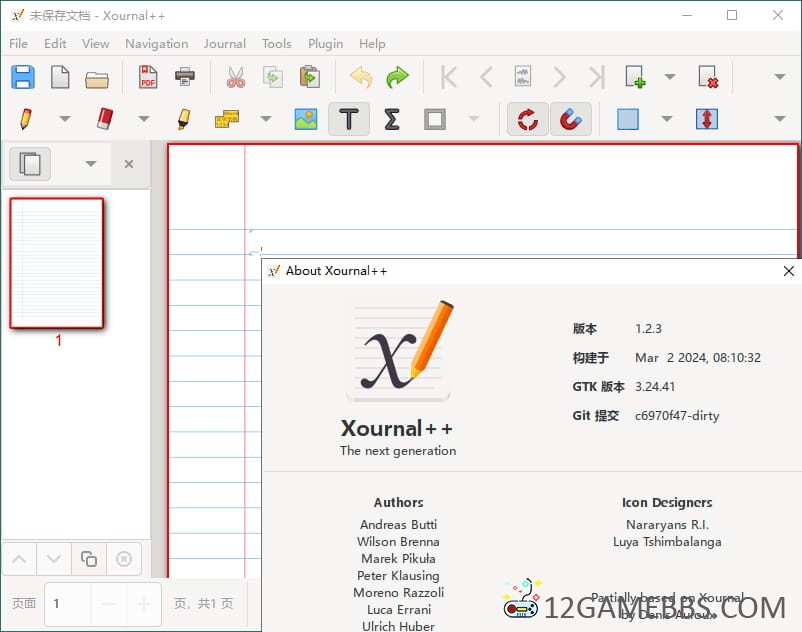Insert a new page after current

coord(635,77)
